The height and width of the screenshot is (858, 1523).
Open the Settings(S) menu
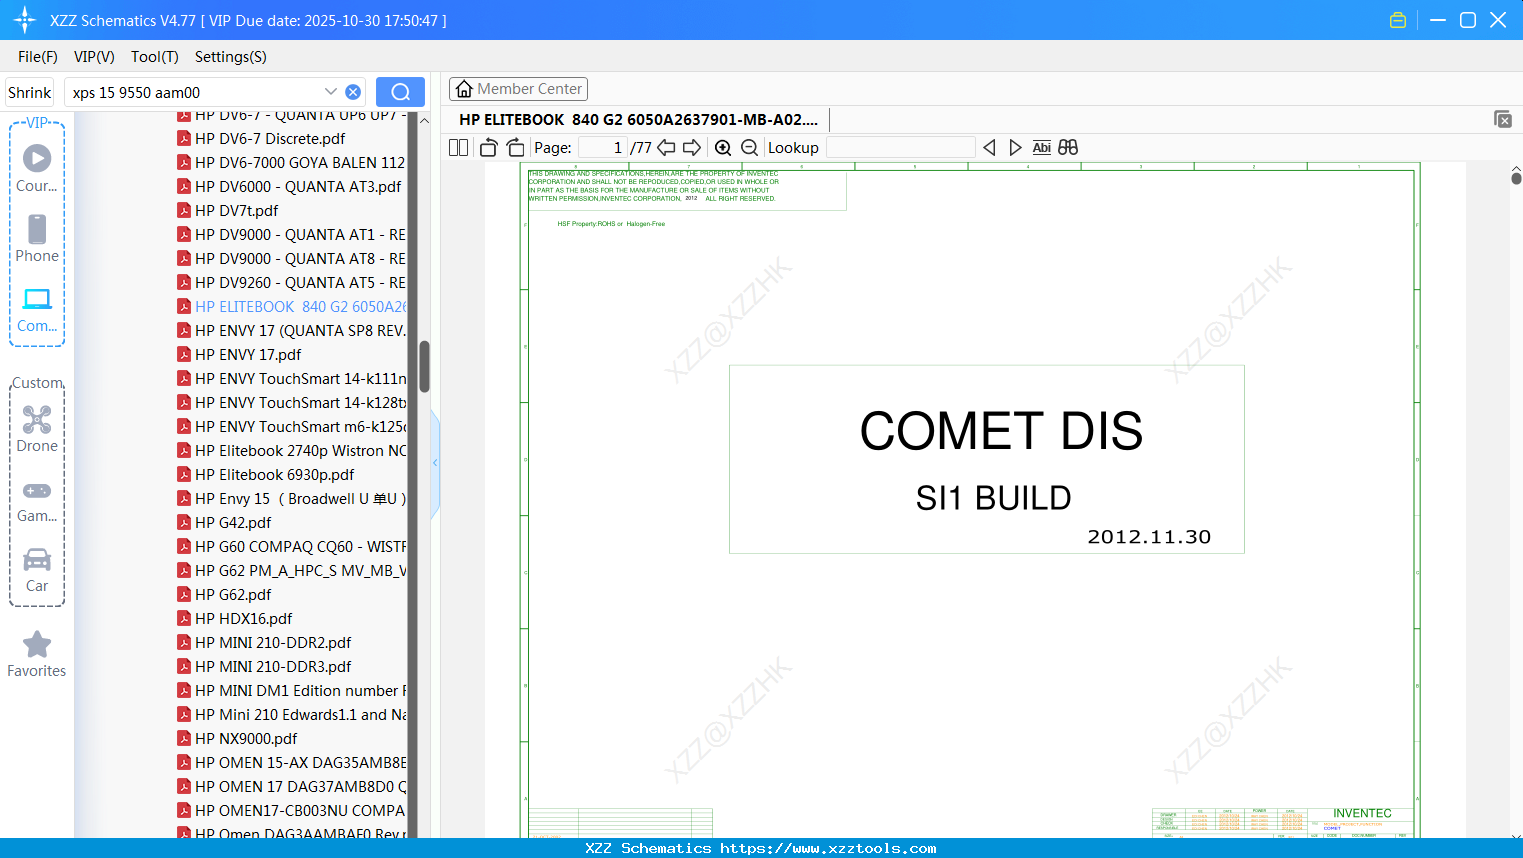tap(231, 57)
